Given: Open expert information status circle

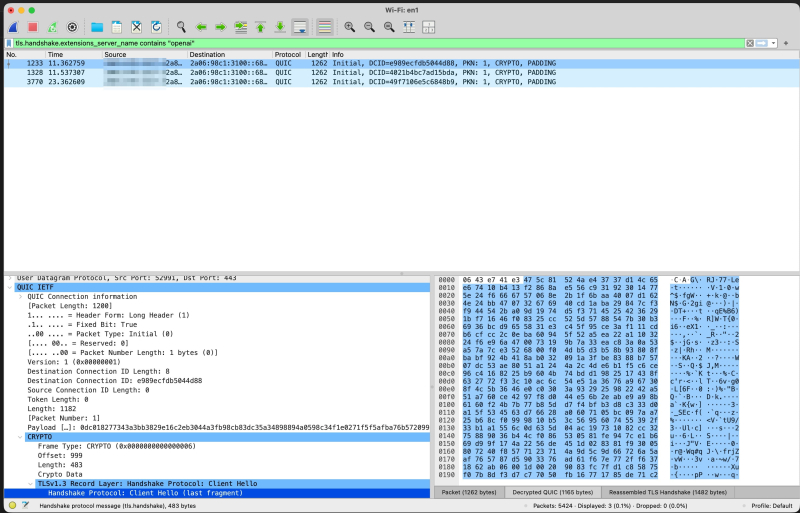Looking at the screenshot, I should tap(13, 506).
